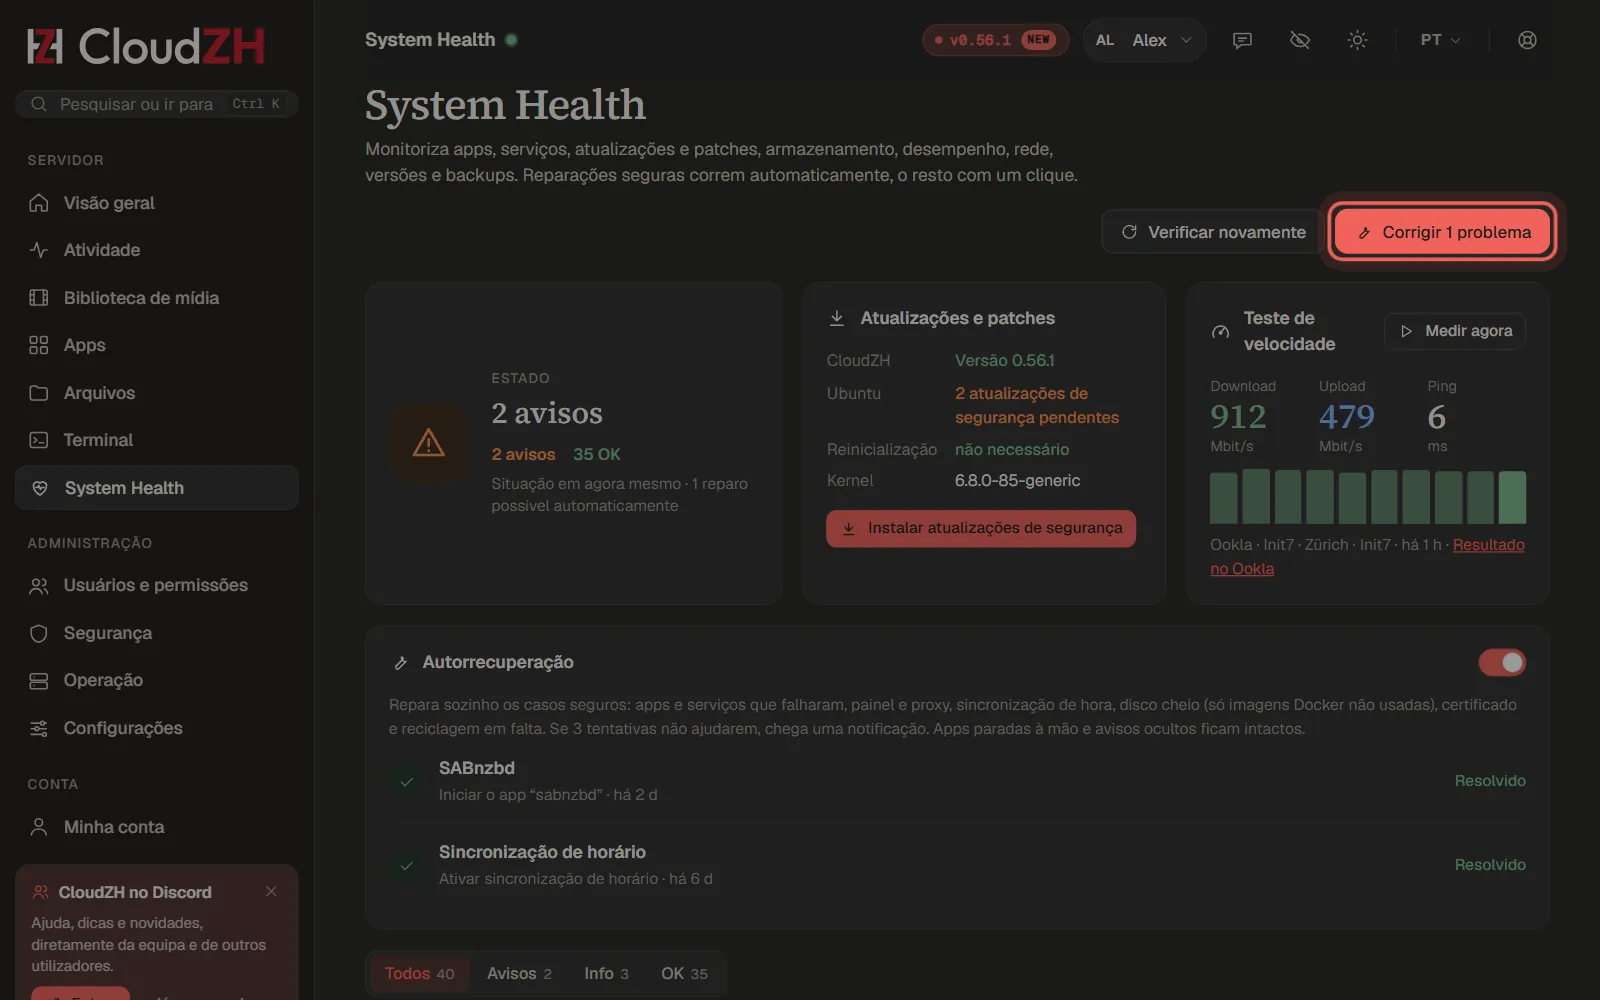Click the warning triangle status icon
The width and height of the screenshot is (1600, 1000).
(429, 442)
